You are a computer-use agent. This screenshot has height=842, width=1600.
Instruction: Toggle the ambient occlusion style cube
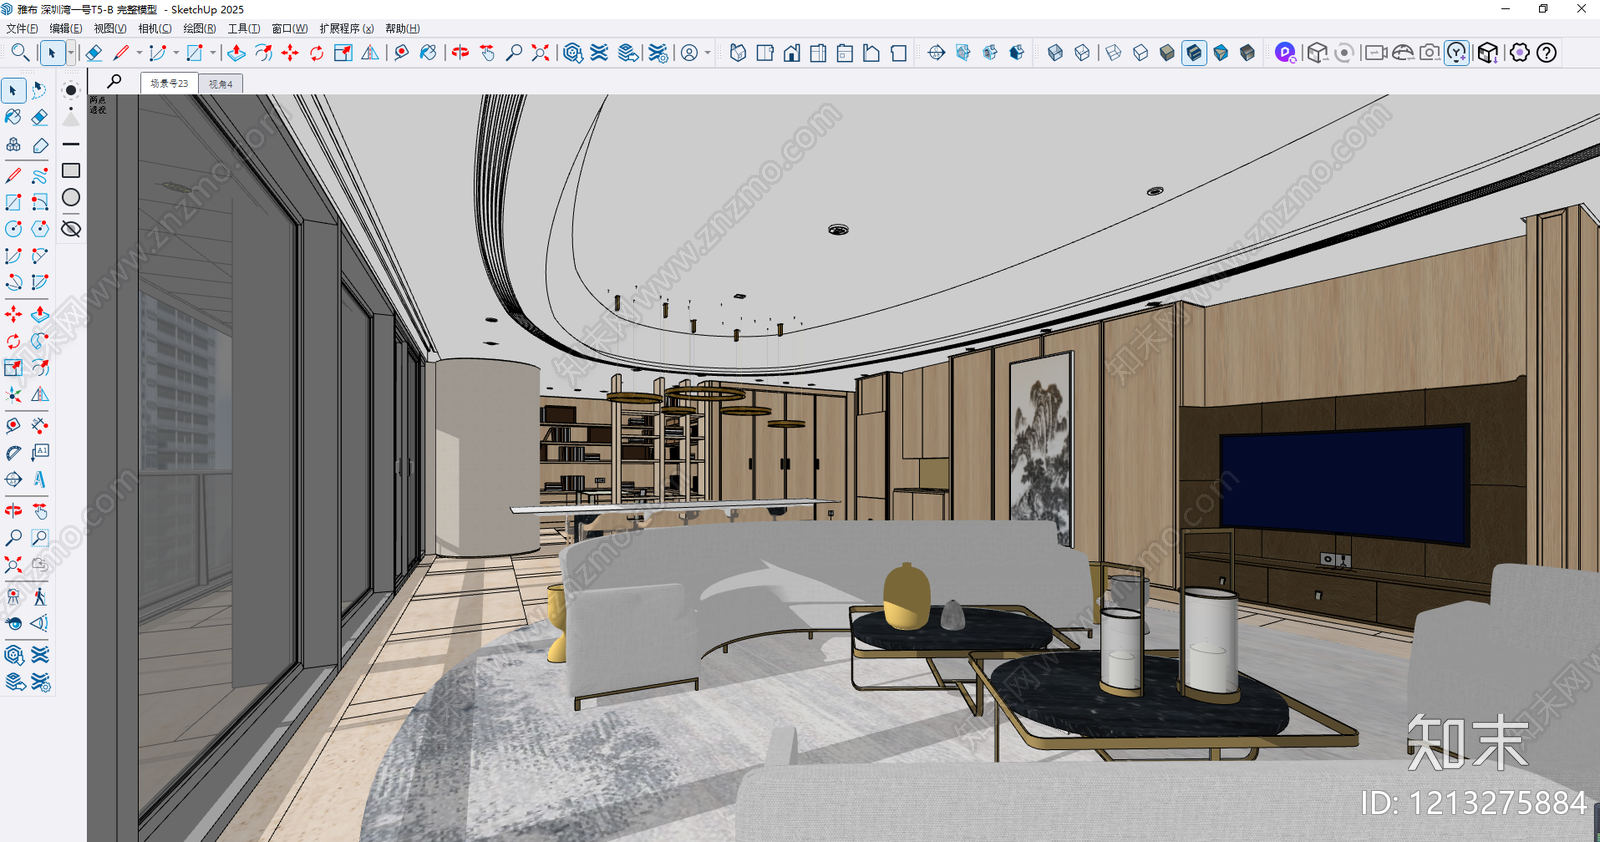click(1247, 53)
